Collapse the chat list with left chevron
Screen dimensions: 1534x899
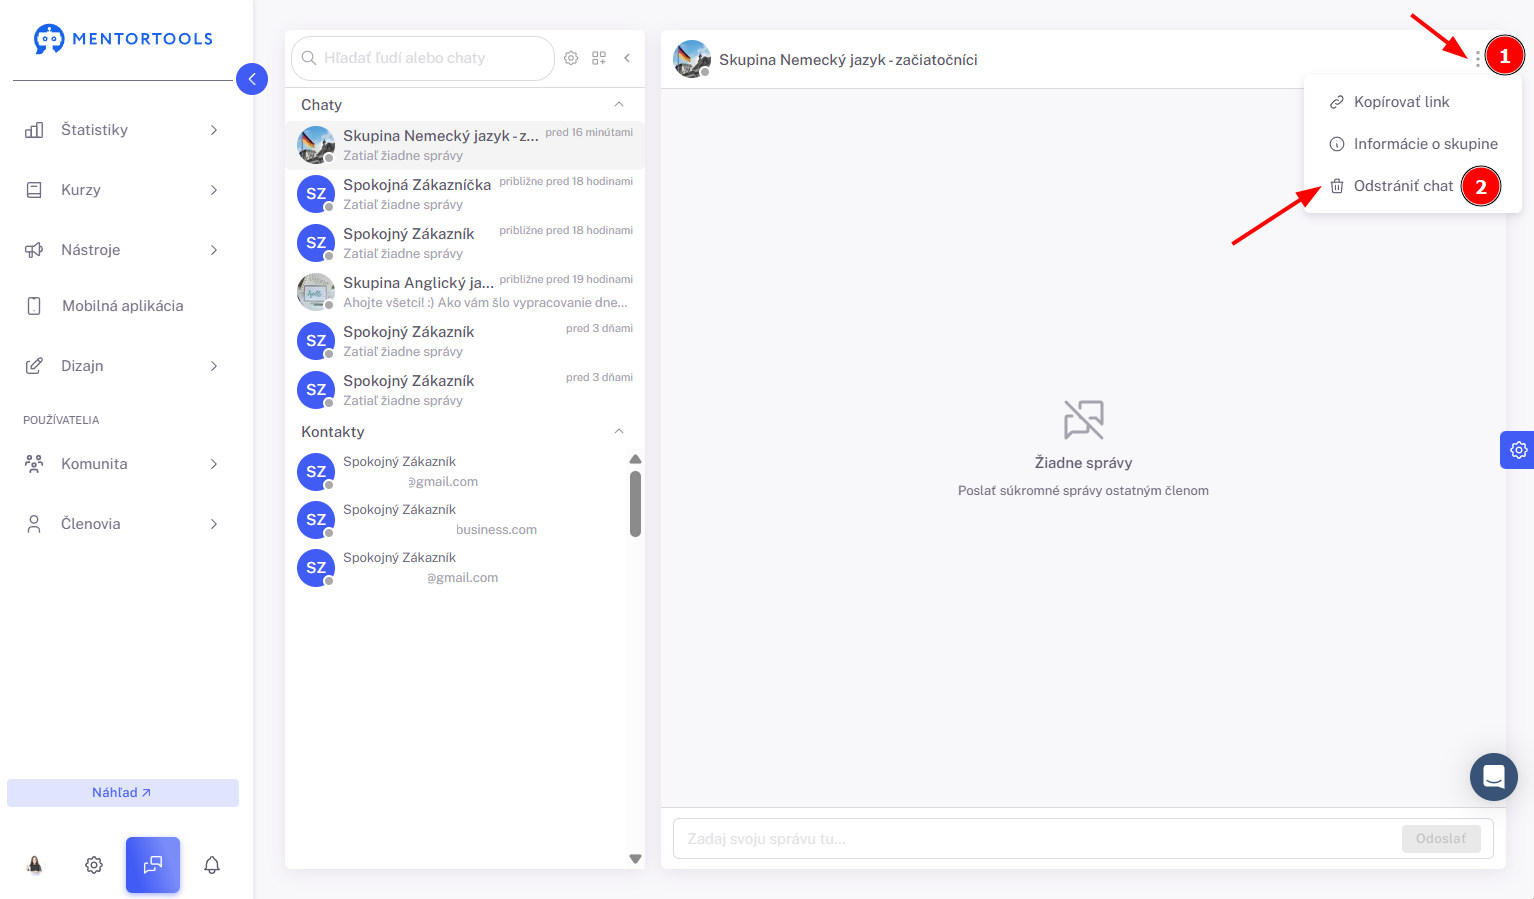[627, 58]
